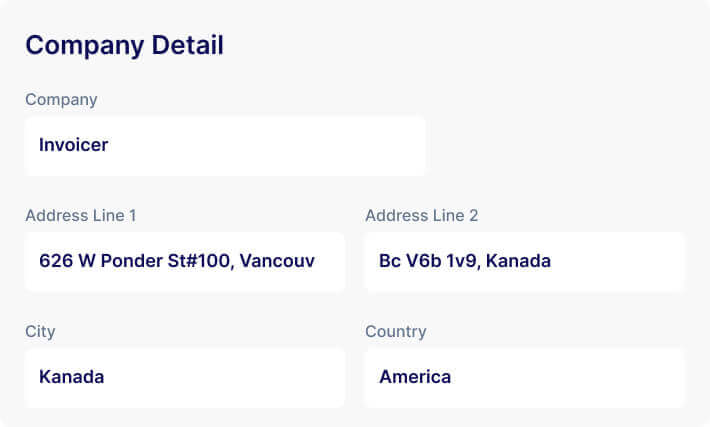The image size is (710, 427).
Task: Click the "Kanada" value in City field
Action: 71,377
